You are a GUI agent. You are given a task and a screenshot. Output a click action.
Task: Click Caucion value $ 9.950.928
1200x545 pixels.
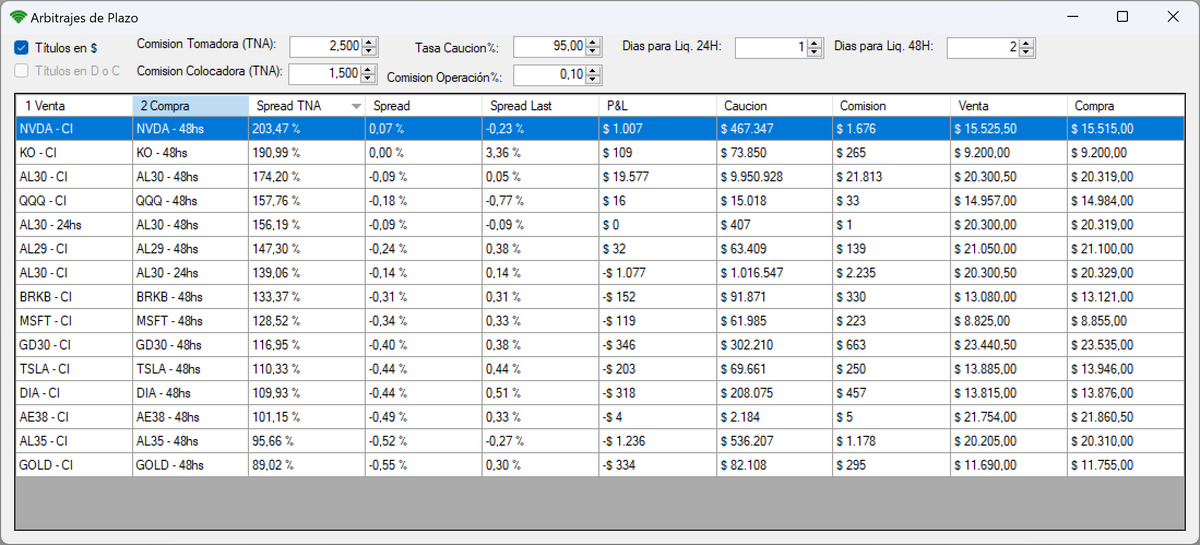[774, 177]
